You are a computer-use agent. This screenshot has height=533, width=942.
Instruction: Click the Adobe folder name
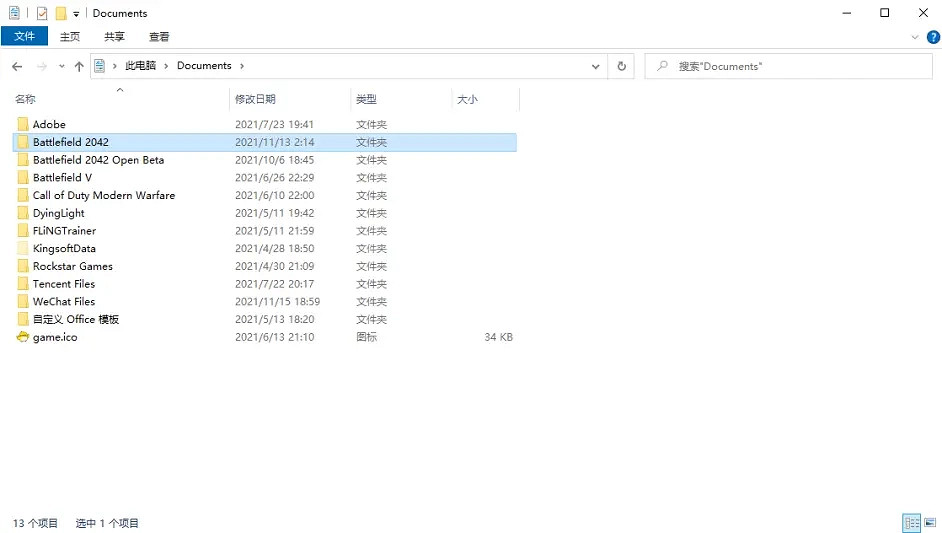click(x=49, y=124)
